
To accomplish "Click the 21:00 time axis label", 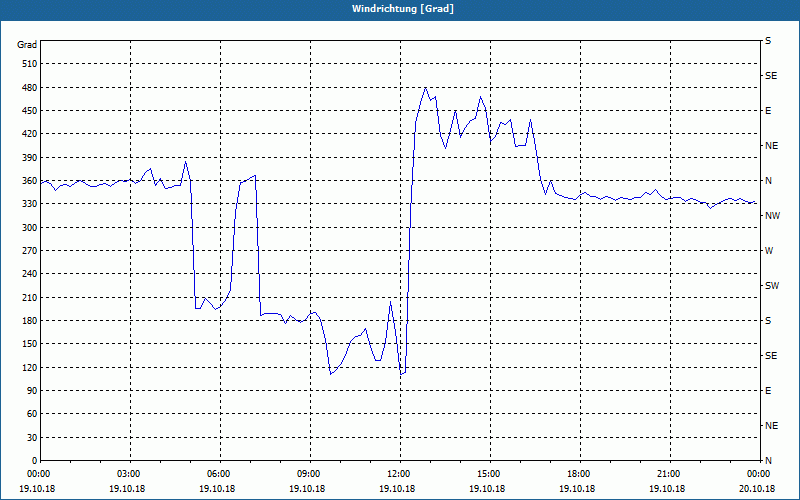I will (x=669, y=474).
